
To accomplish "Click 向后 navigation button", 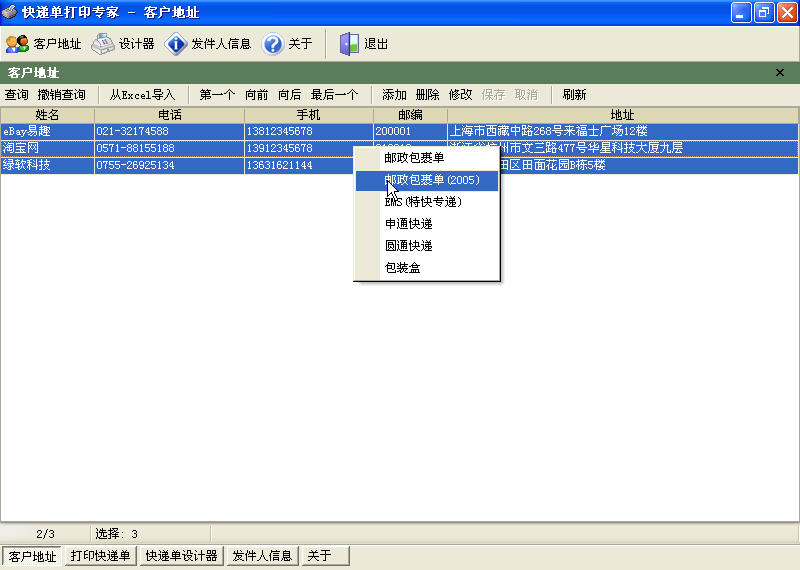I will (289, 95).
